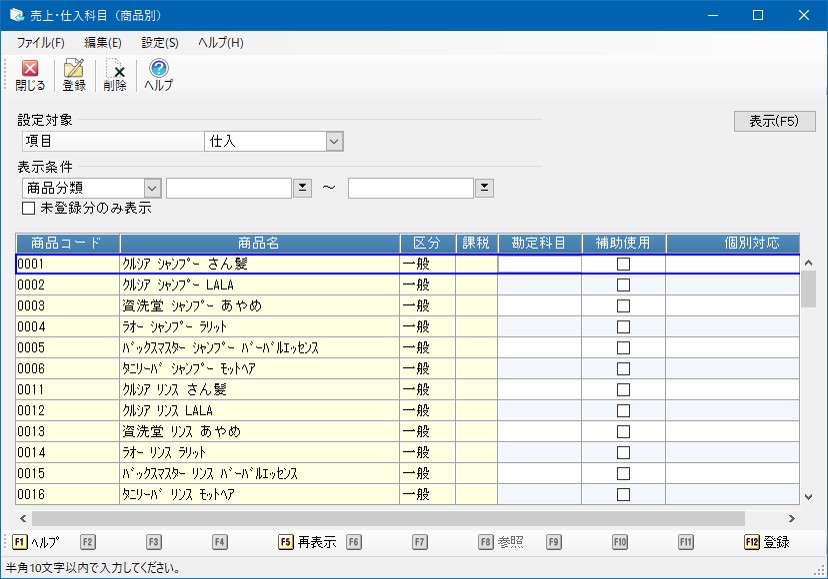This screenshot has width=828, height=579.
Task: Expand the range start value dropdown arrow
Action: [x=303, y=188]
